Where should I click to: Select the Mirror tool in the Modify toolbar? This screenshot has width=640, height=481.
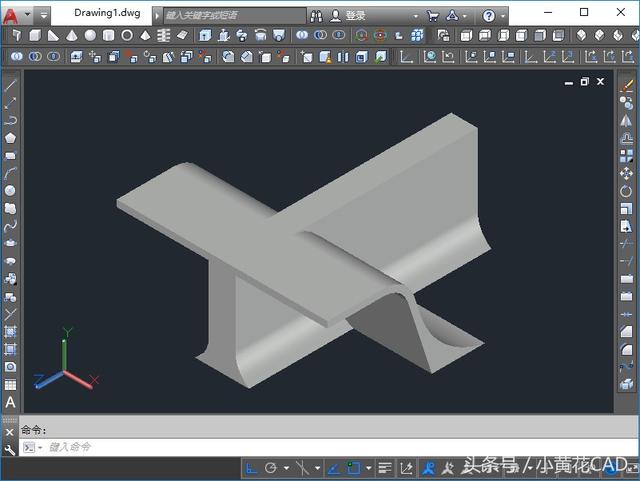click(627, 121)
